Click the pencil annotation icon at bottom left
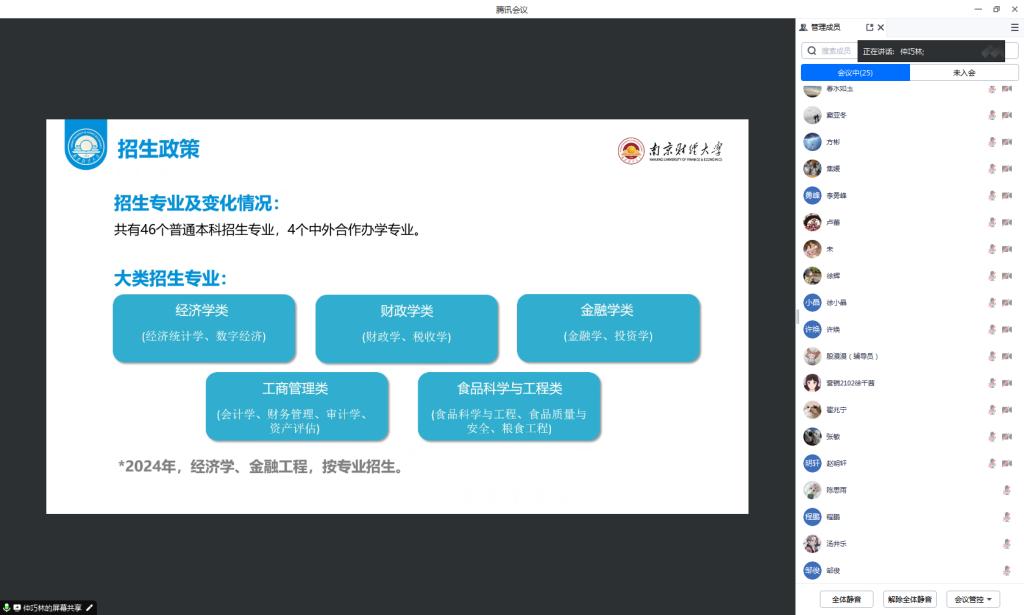The height and width of the screenshot is (615, 1024). (x=90, y=607)
